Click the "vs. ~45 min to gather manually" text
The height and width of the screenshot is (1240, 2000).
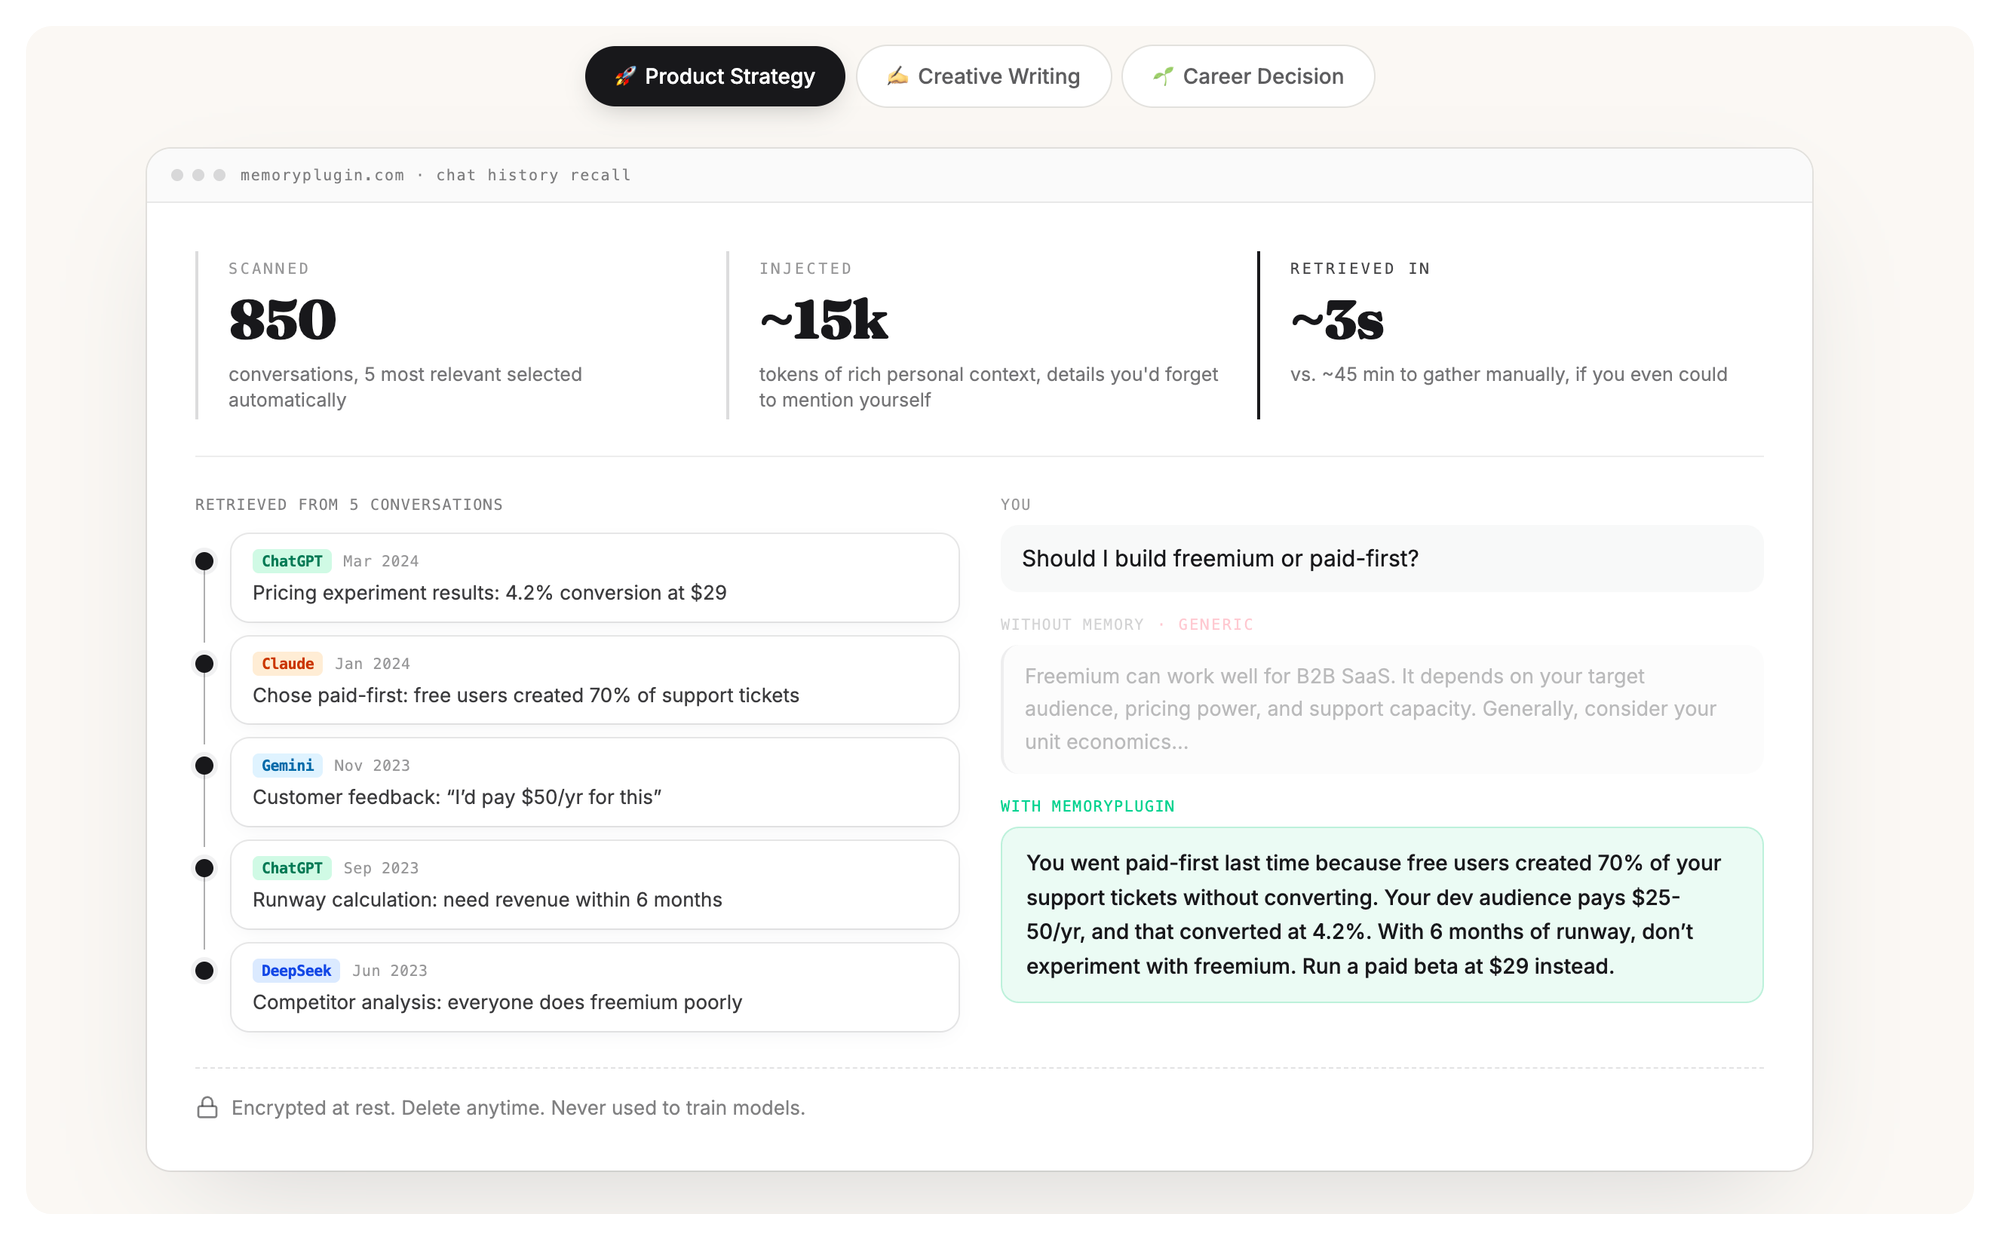coord(1509,374)
